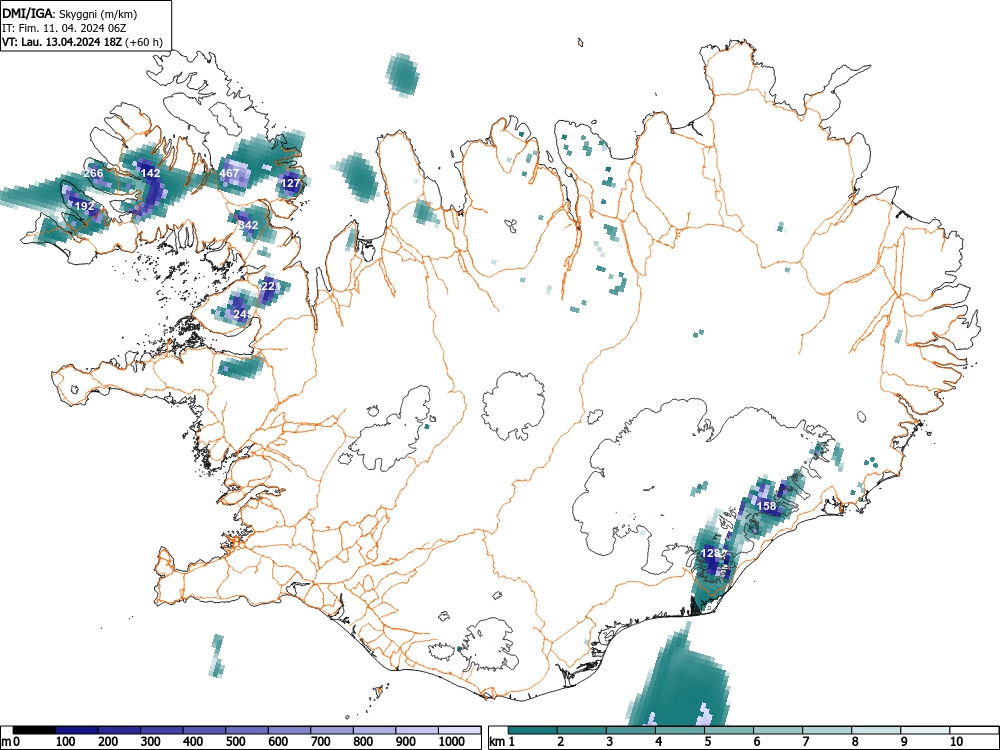Click the '500' label on the meter scale
Viewport: 1000px width, 750px height.
(236, 742)
